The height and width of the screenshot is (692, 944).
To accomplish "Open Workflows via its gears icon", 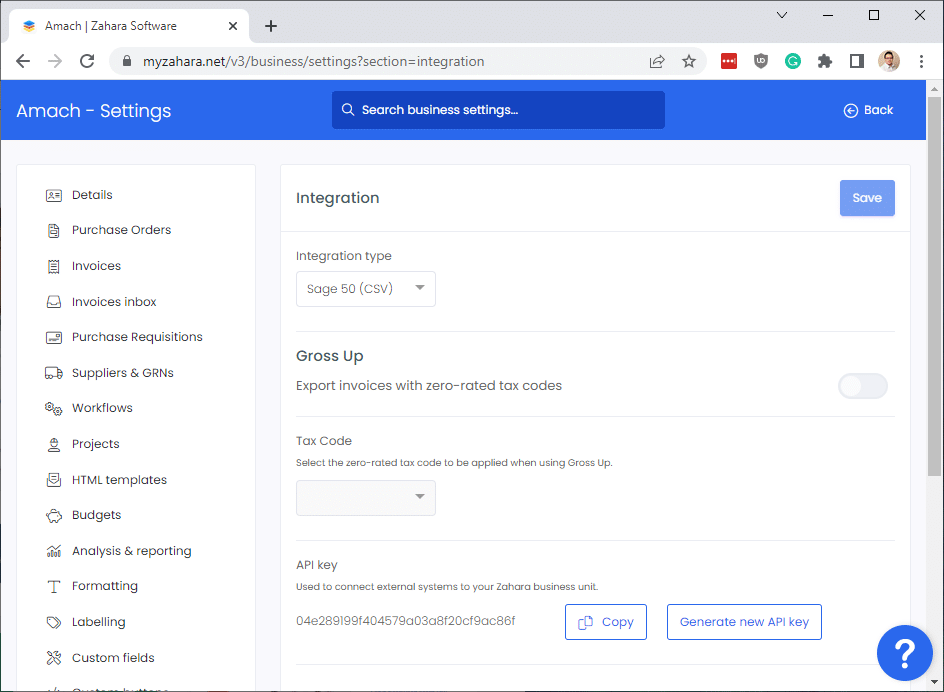I will pyautogui.click(x=54, y=409).
